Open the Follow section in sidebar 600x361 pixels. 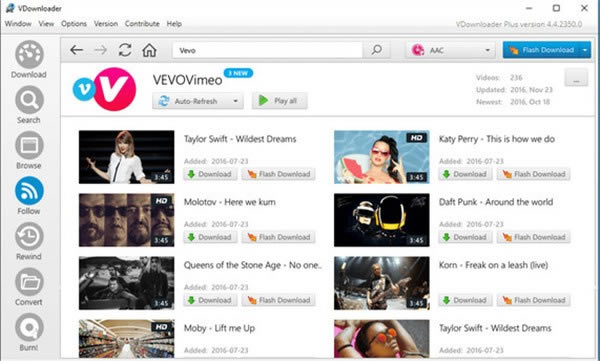click(x=29, y=196)
